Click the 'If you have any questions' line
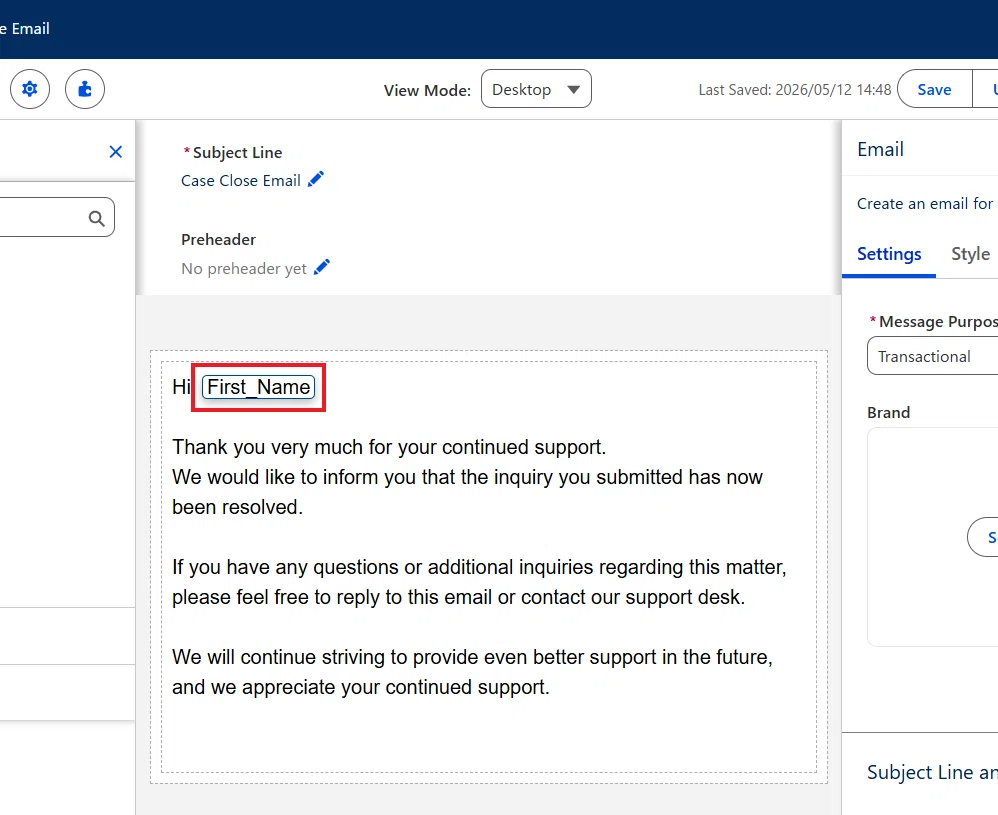This screenshot has height=815, width=998. [479, 567]
